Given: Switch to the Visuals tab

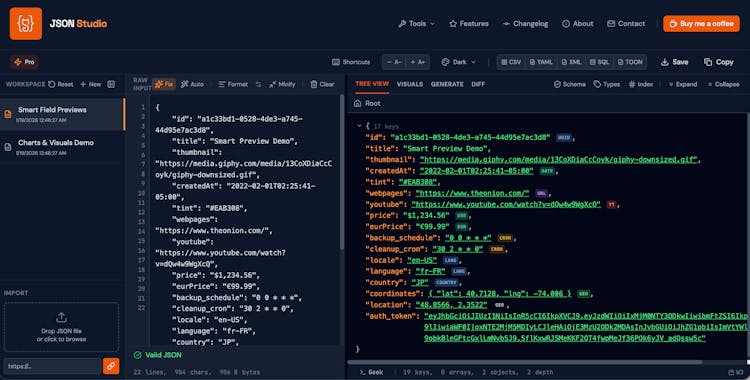Looking at the screenshot, I should (x=410, y=84).
